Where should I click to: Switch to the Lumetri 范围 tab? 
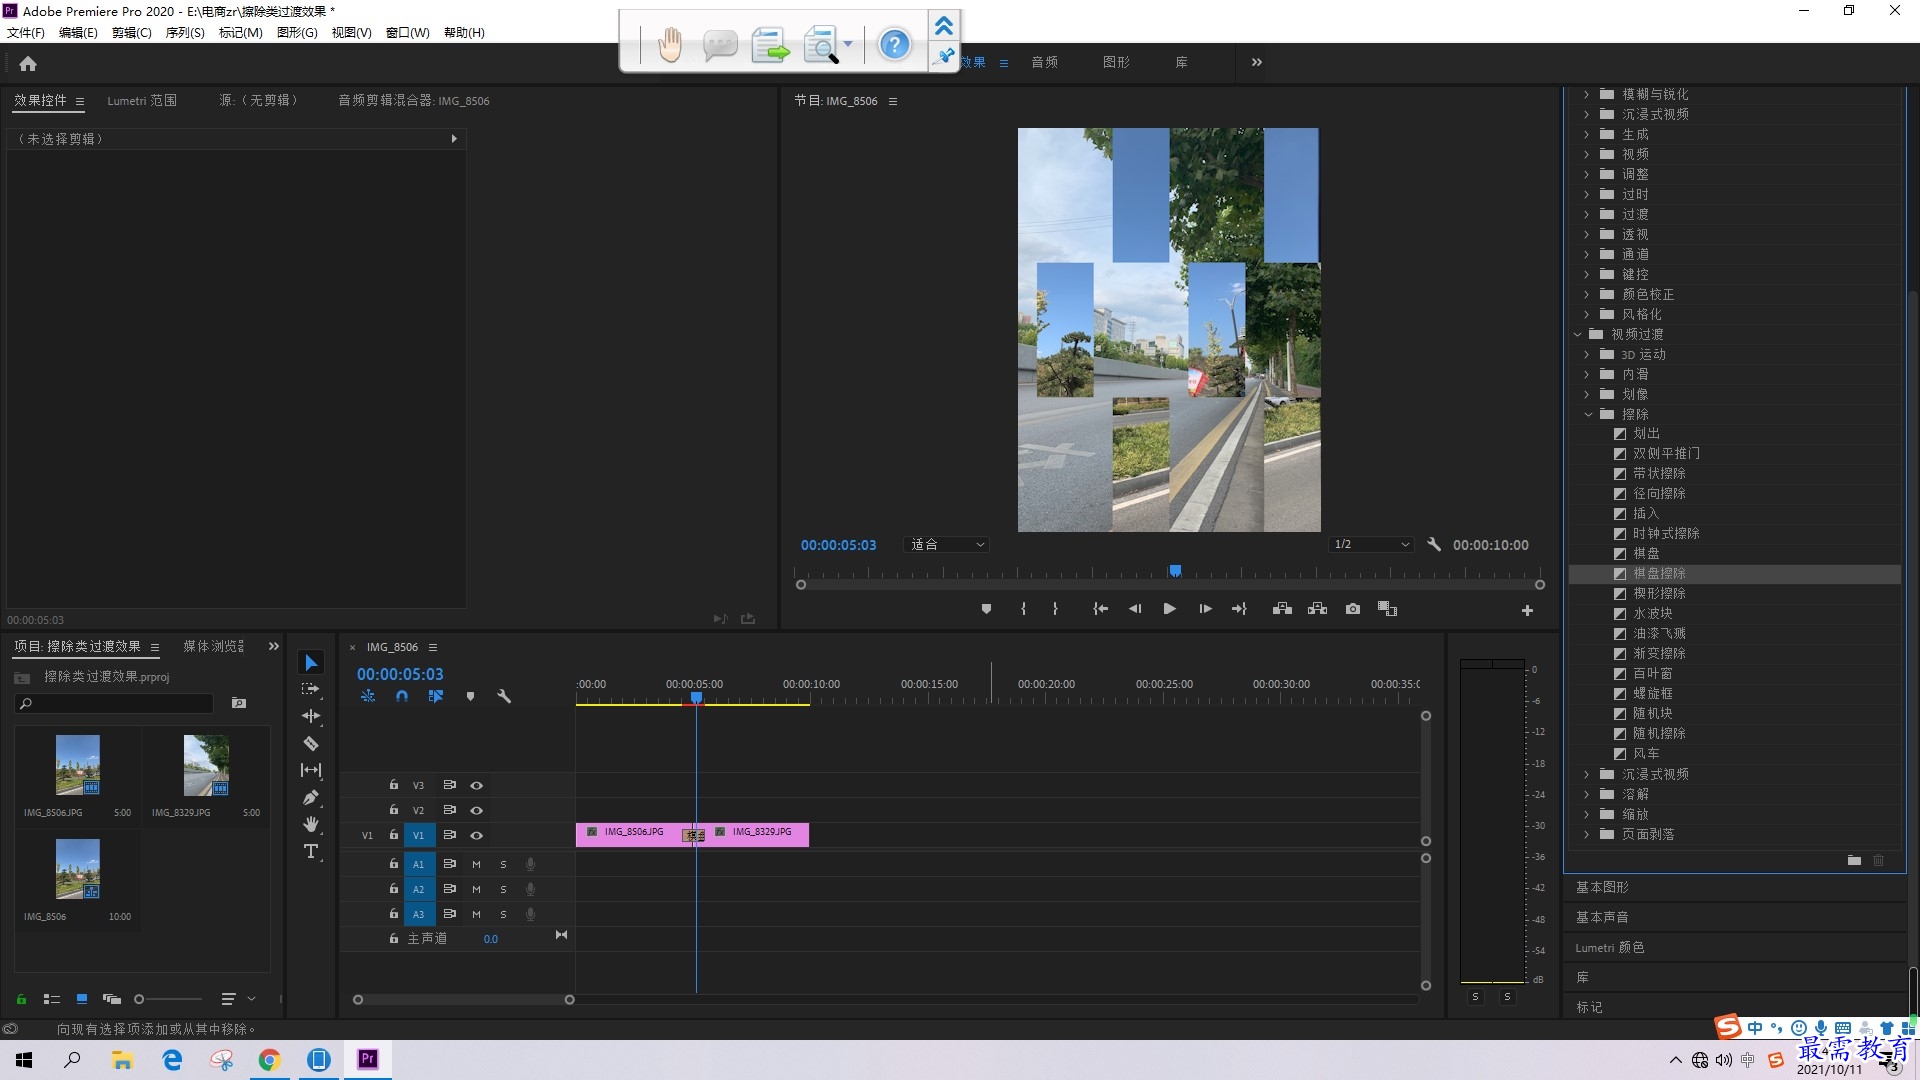(142, 101)
